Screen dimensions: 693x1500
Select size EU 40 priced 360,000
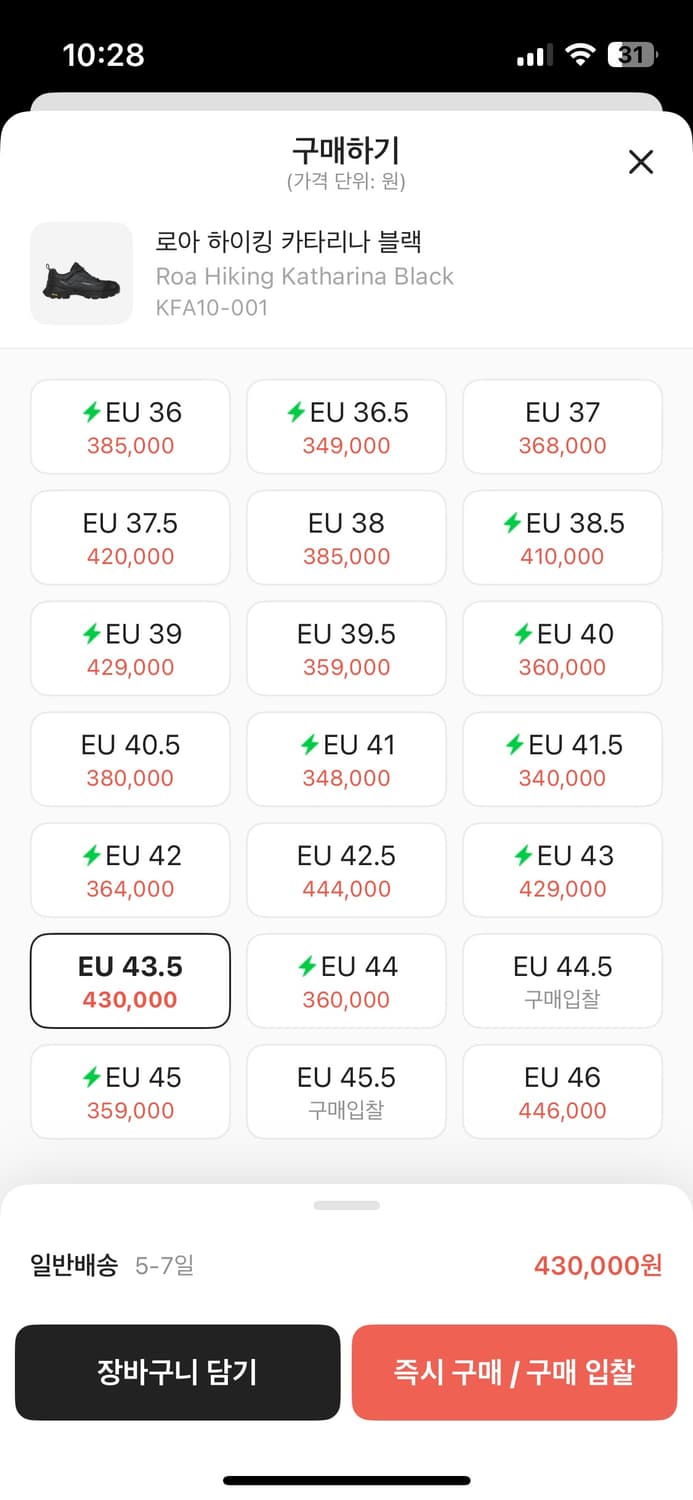(562, 648)
